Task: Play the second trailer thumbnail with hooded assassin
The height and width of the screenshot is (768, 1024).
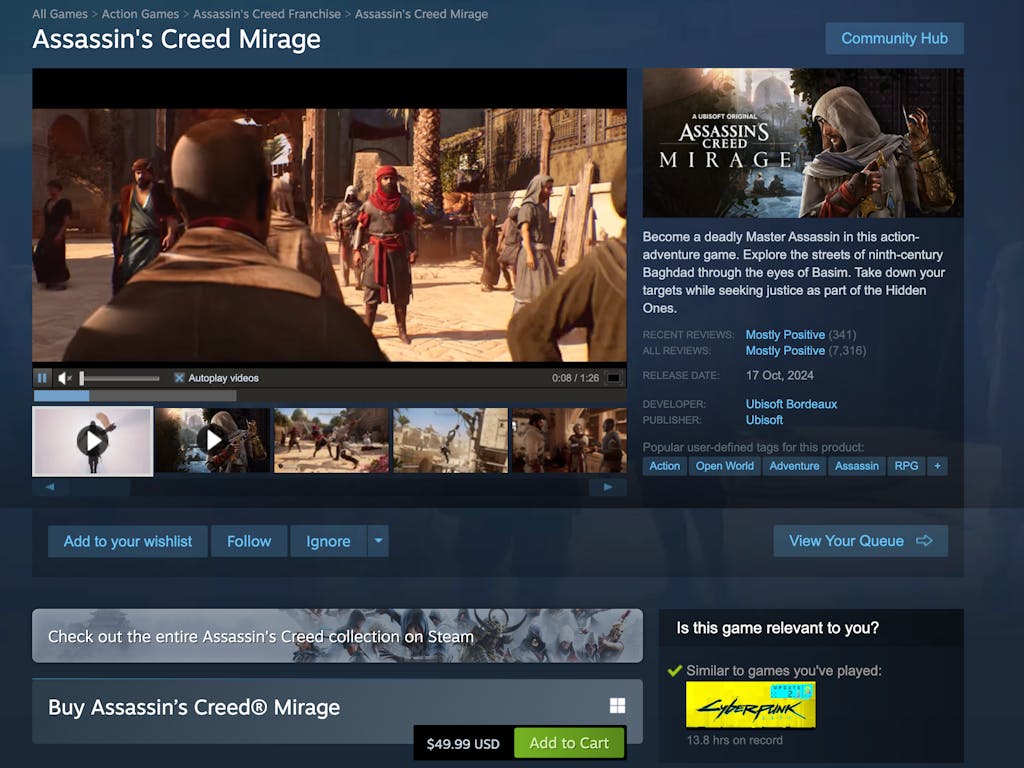Action: point(213,441)
